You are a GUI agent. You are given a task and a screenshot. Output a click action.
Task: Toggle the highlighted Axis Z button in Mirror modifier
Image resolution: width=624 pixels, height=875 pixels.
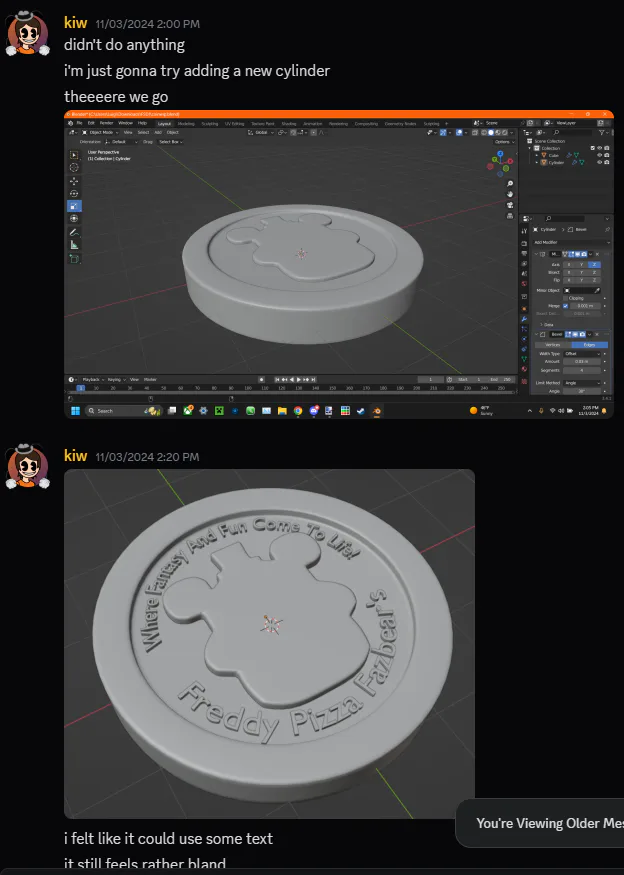click(594, 265)
